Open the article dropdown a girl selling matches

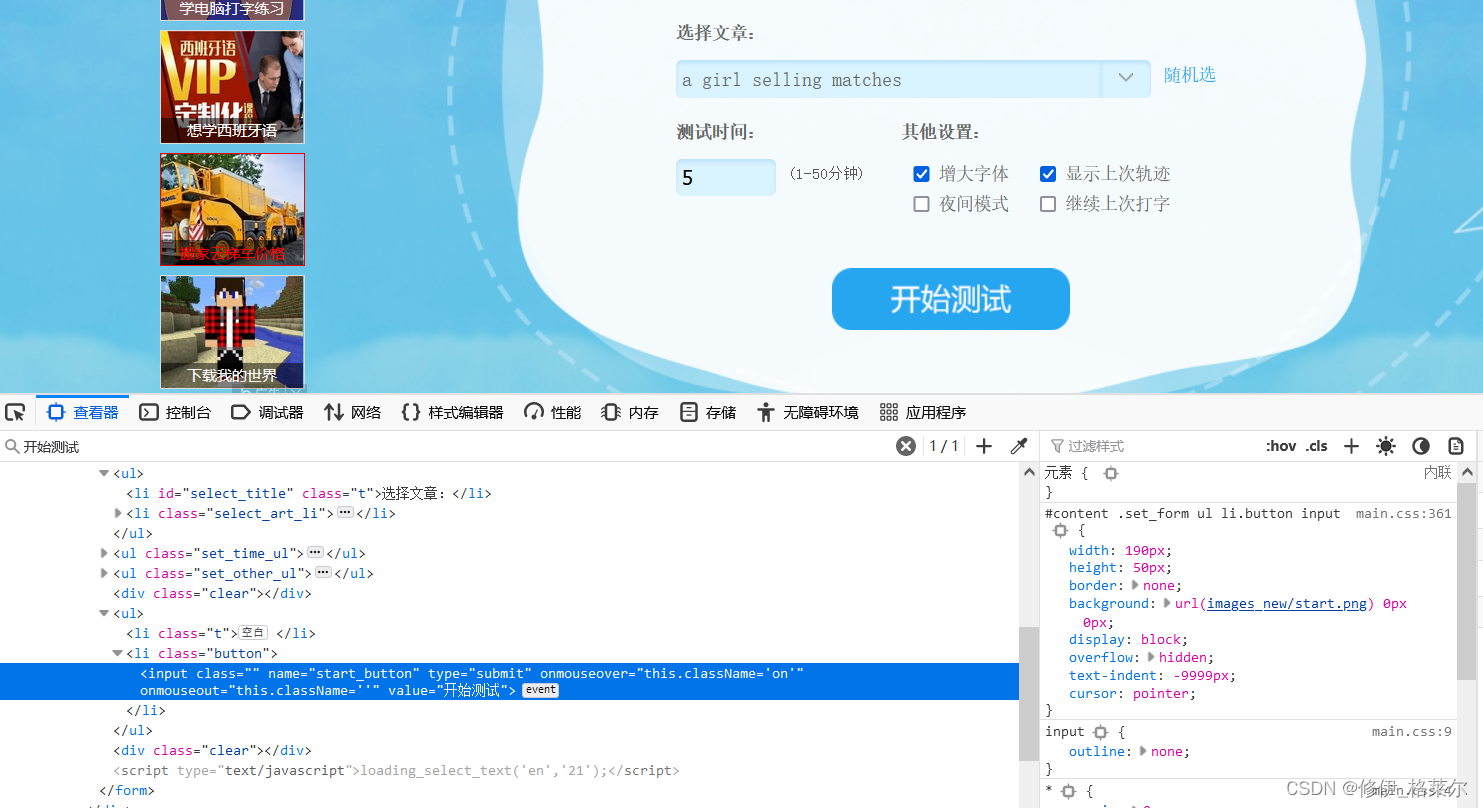click(x=913, y=79)
